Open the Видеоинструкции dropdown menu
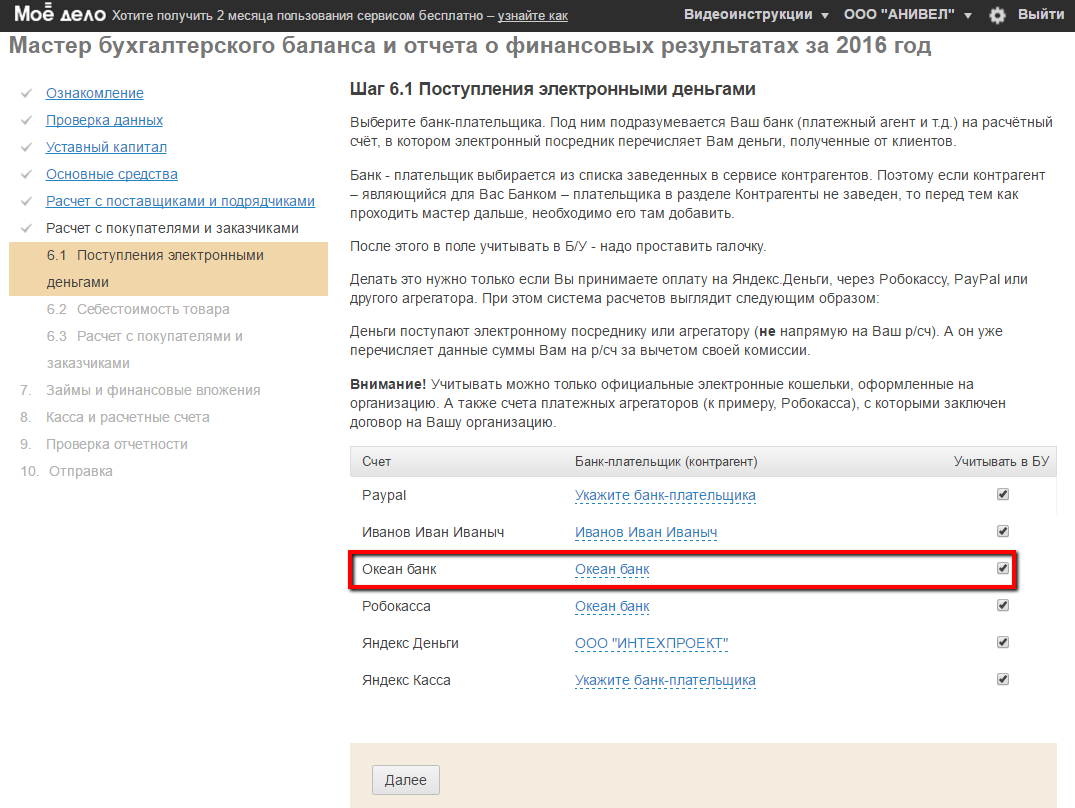The width and height of the screenshot is (1075, 808). coord(756,15)
